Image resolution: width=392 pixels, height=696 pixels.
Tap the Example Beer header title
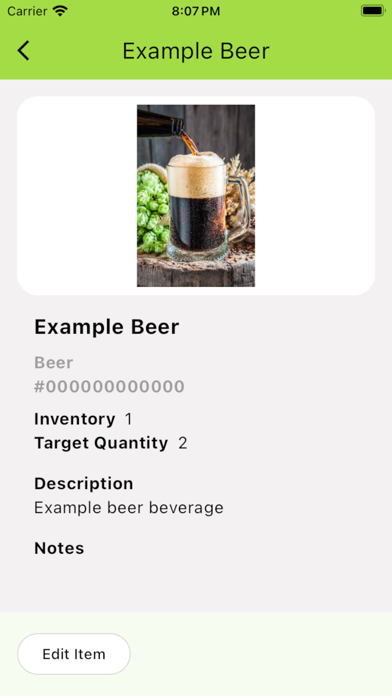click(196, 51)
